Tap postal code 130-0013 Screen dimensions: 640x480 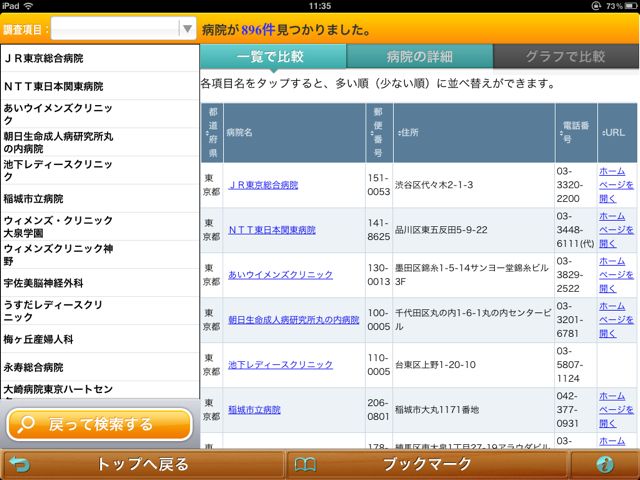point(379,275)
